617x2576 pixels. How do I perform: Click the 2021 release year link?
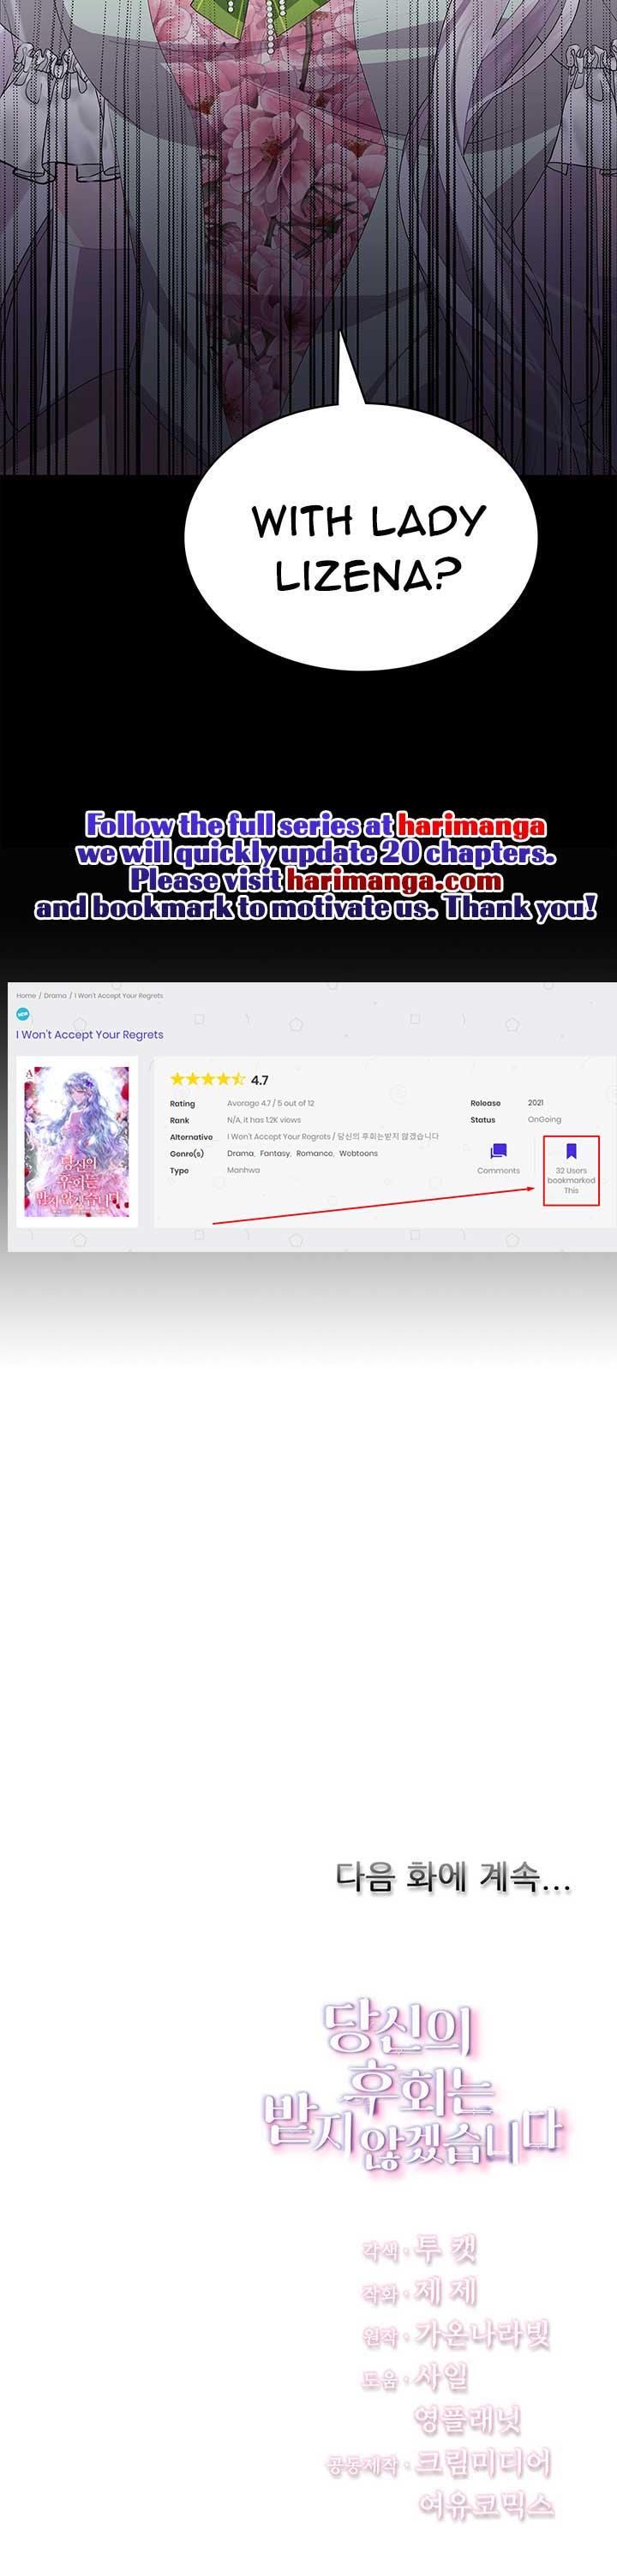(x=535, y=1103)
